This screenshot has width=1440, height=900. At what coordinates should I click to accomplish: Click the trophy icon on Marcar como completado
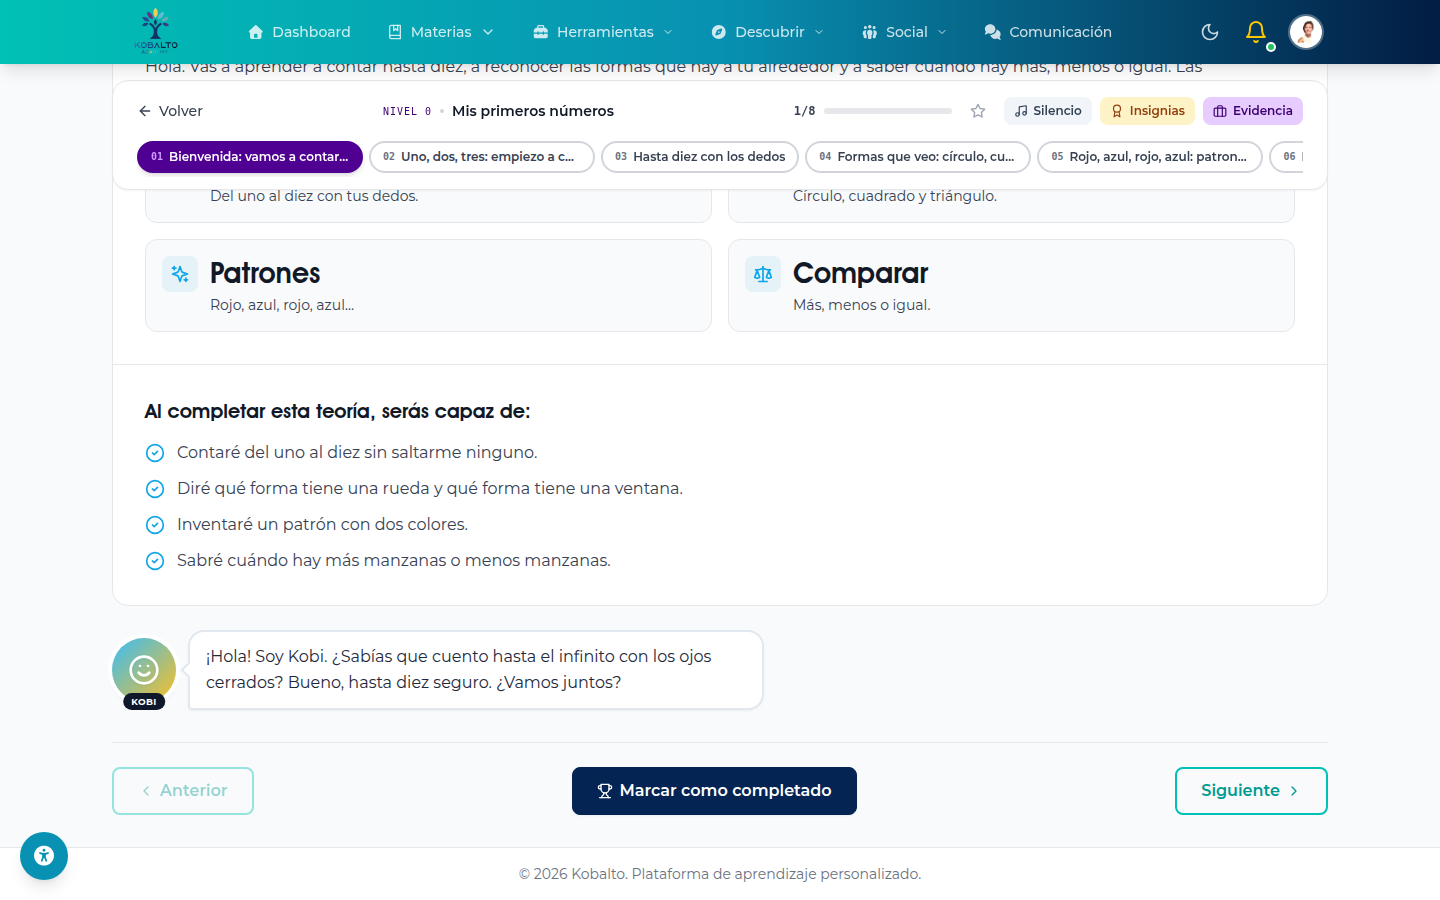605,791
